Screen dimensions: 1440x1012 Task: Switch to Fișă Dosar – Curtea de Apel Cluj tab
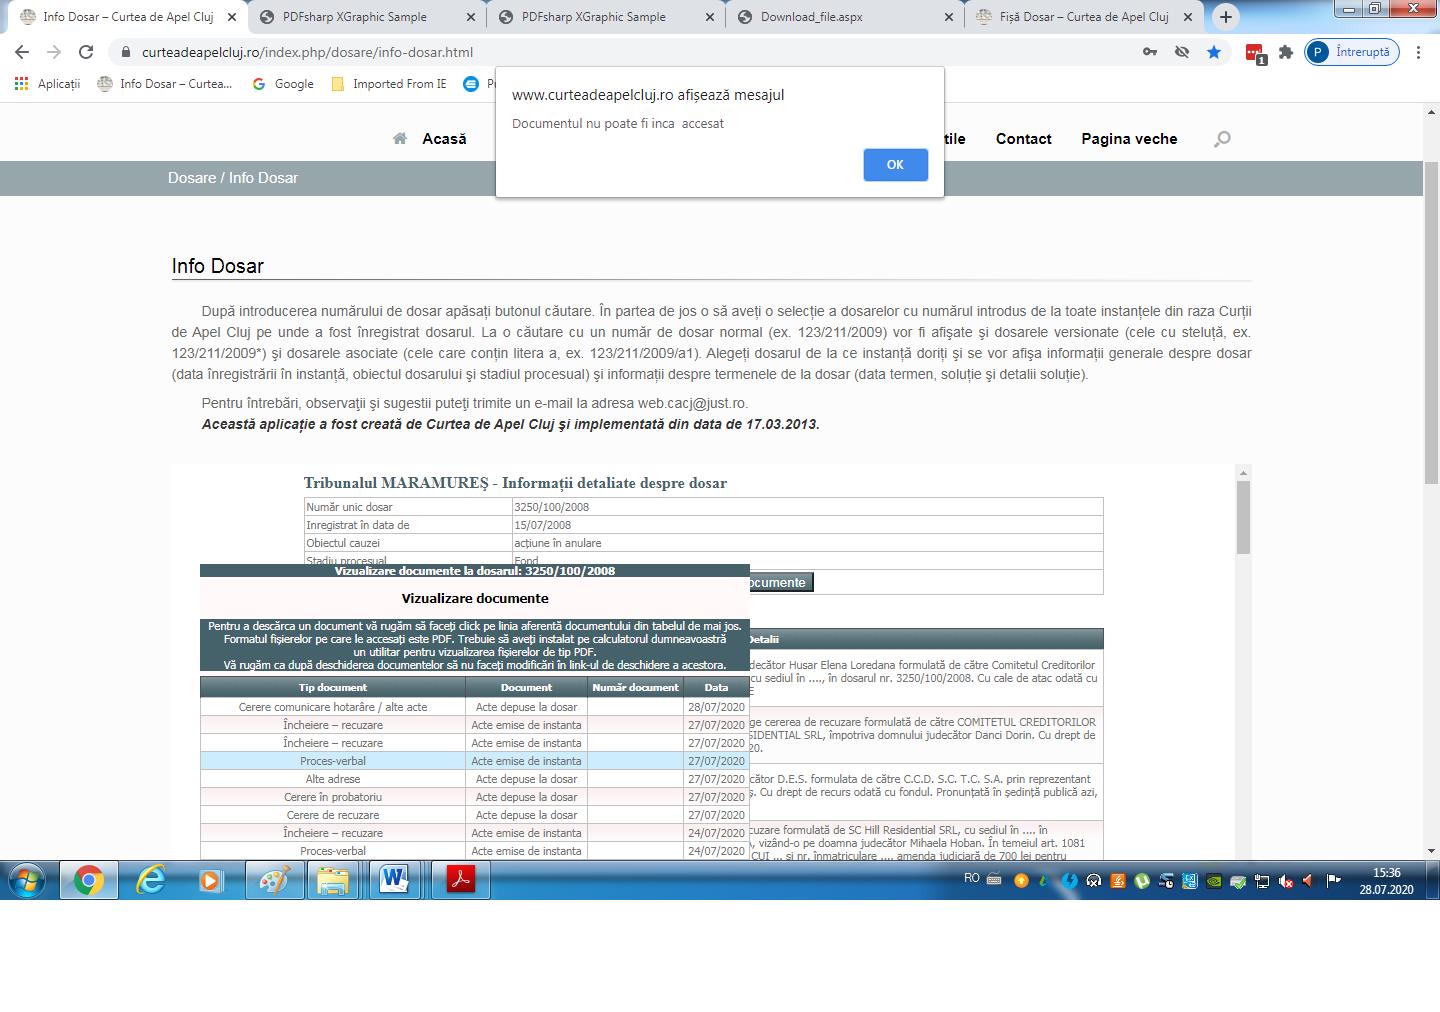coord(1084,17)
